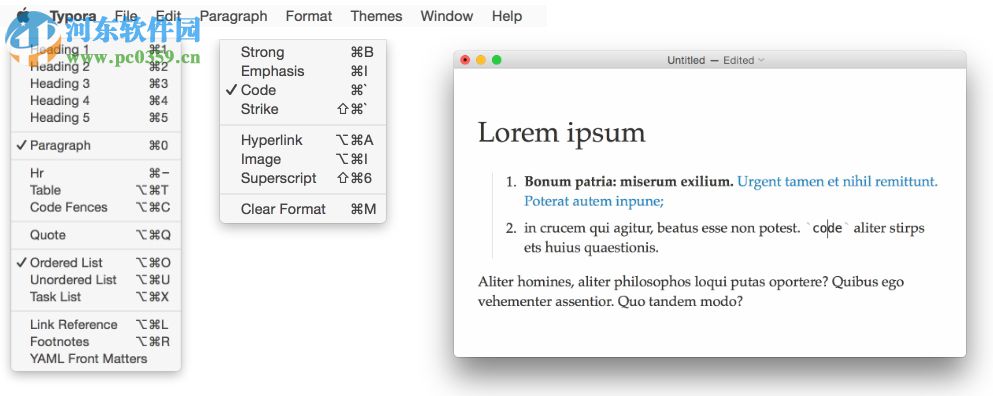Open the Themes menu
Viewport: 993px width, 396px height.
tap(376, 16)
